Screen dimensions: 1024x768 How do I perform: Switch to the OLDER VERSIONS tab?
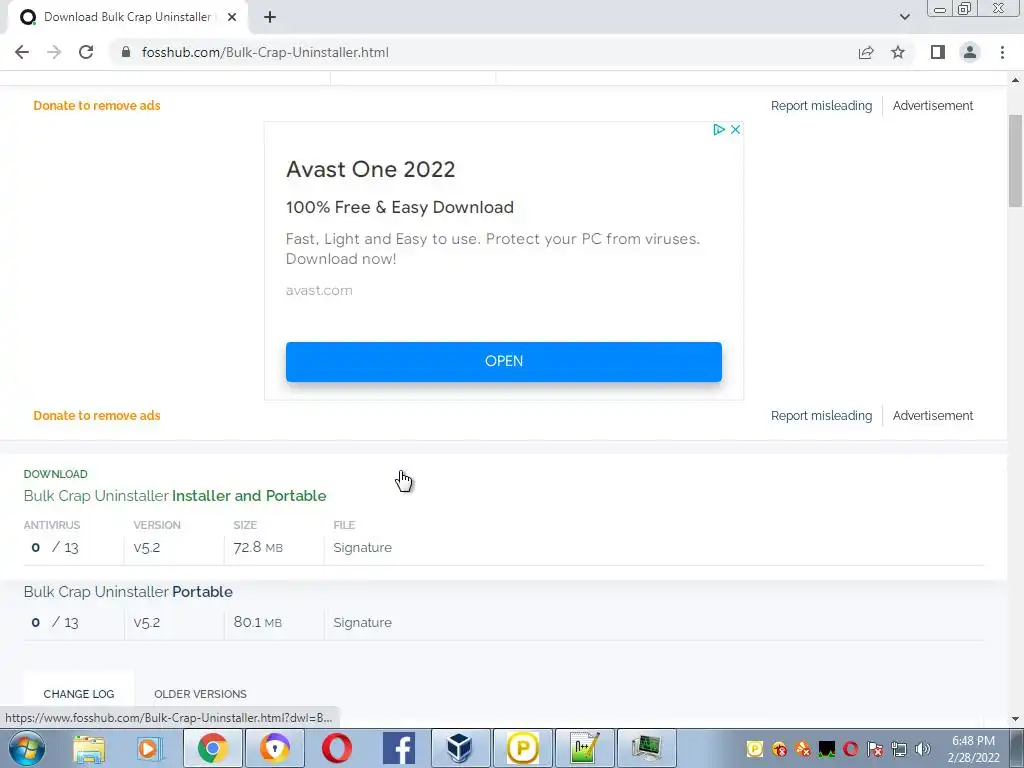tap(200, 694)
